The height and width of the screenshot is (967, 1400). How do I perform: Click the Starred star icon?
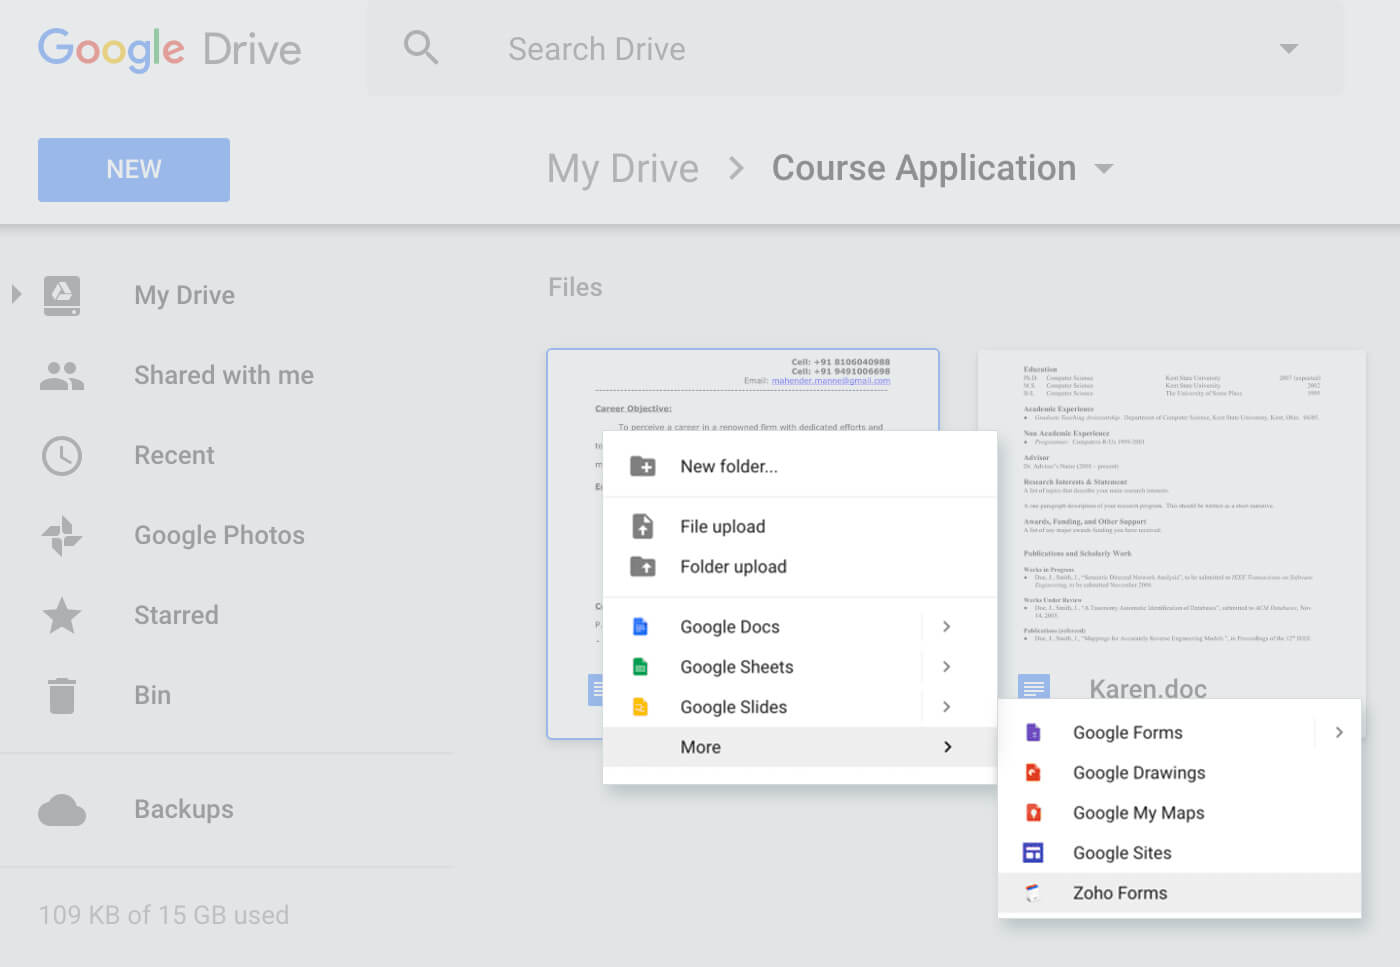(62, 616)
